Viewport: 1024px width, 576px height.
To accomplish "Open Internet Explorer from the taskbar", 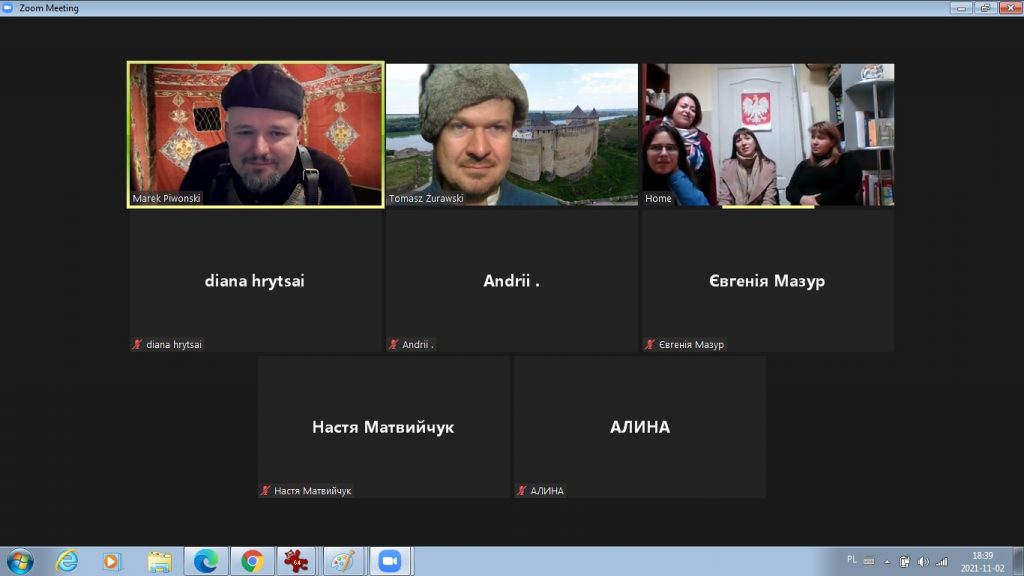I will [67, 561].
